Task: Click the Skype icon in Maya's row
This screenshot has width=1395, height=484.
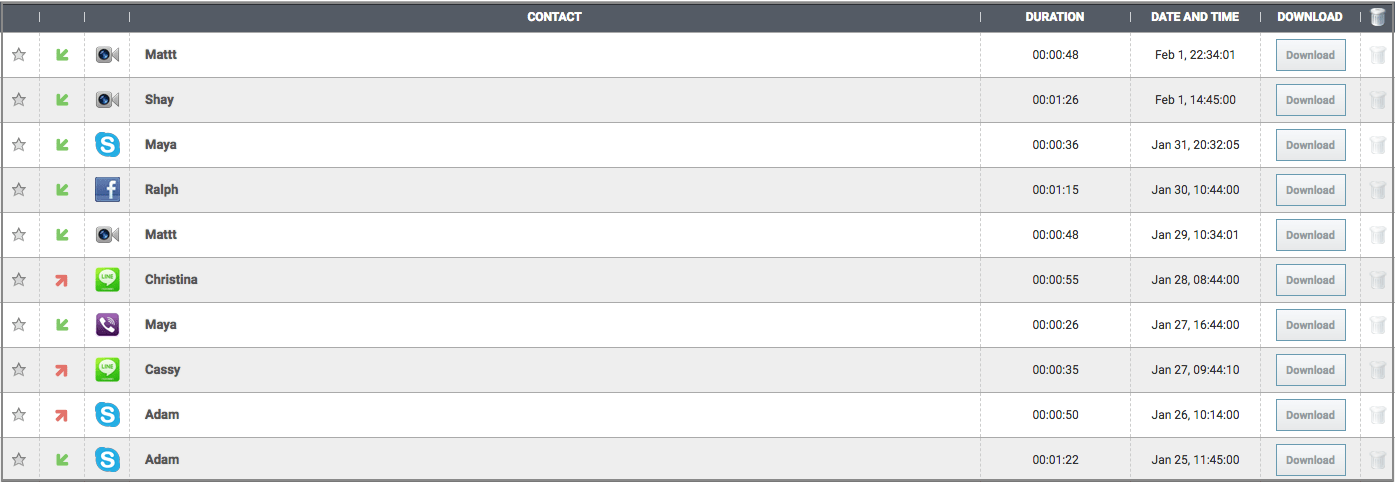Action: pyautogui.click(x=107, y=145)
